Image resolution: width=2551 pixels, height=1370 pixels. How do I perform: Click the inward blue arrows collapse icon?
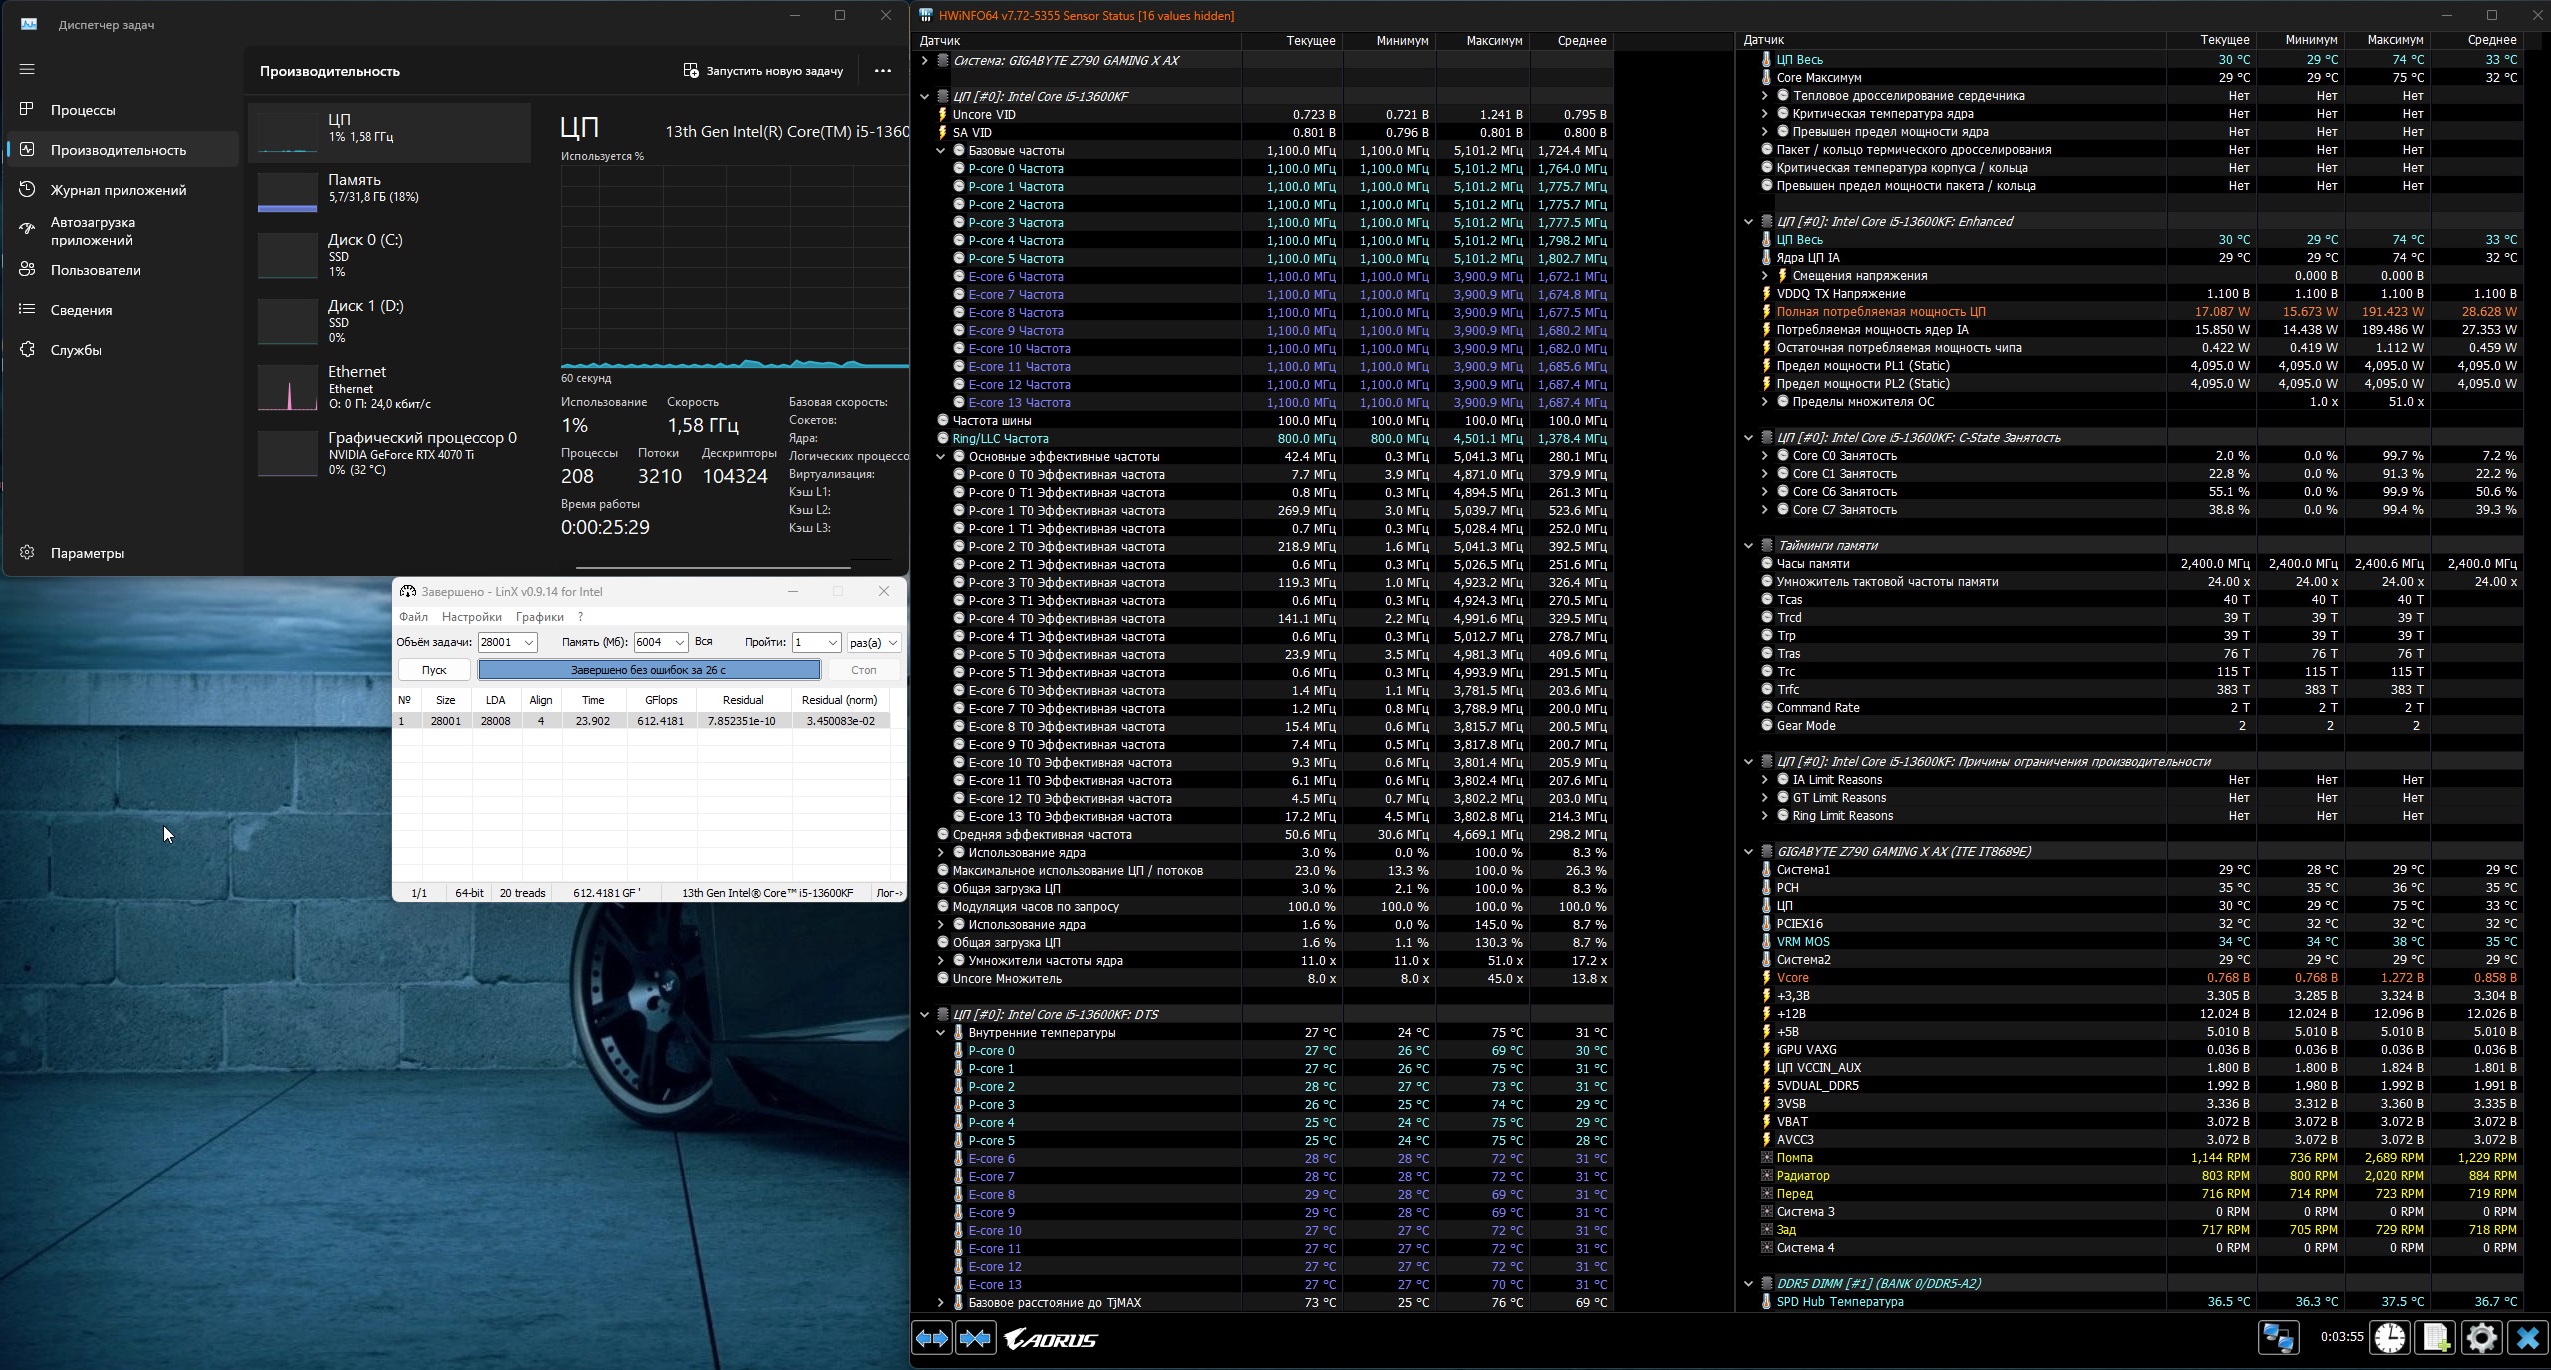click(976, 1338)
